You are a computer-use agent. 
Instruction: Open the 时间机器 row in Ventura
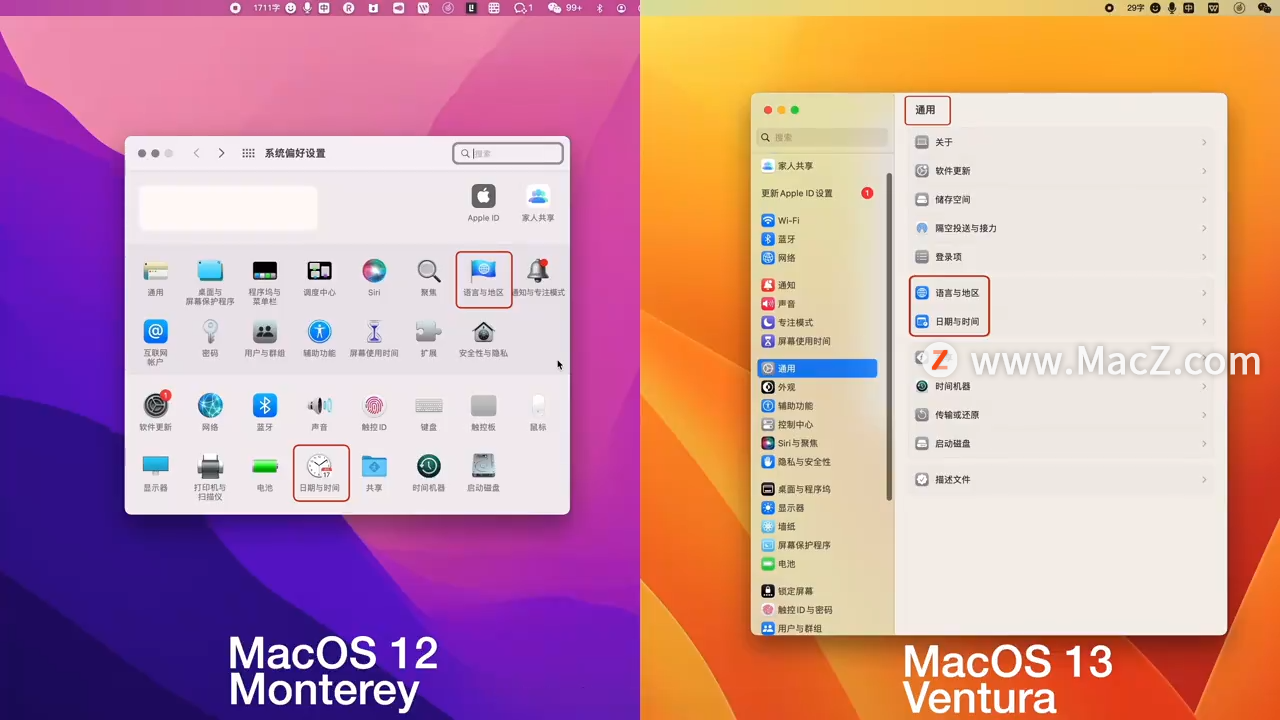click(1061, 386)
